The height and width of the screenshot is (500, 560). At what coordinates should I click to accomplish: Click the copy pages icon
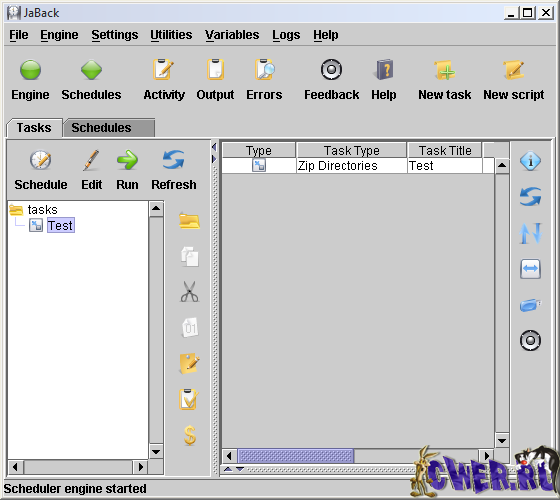189,256
